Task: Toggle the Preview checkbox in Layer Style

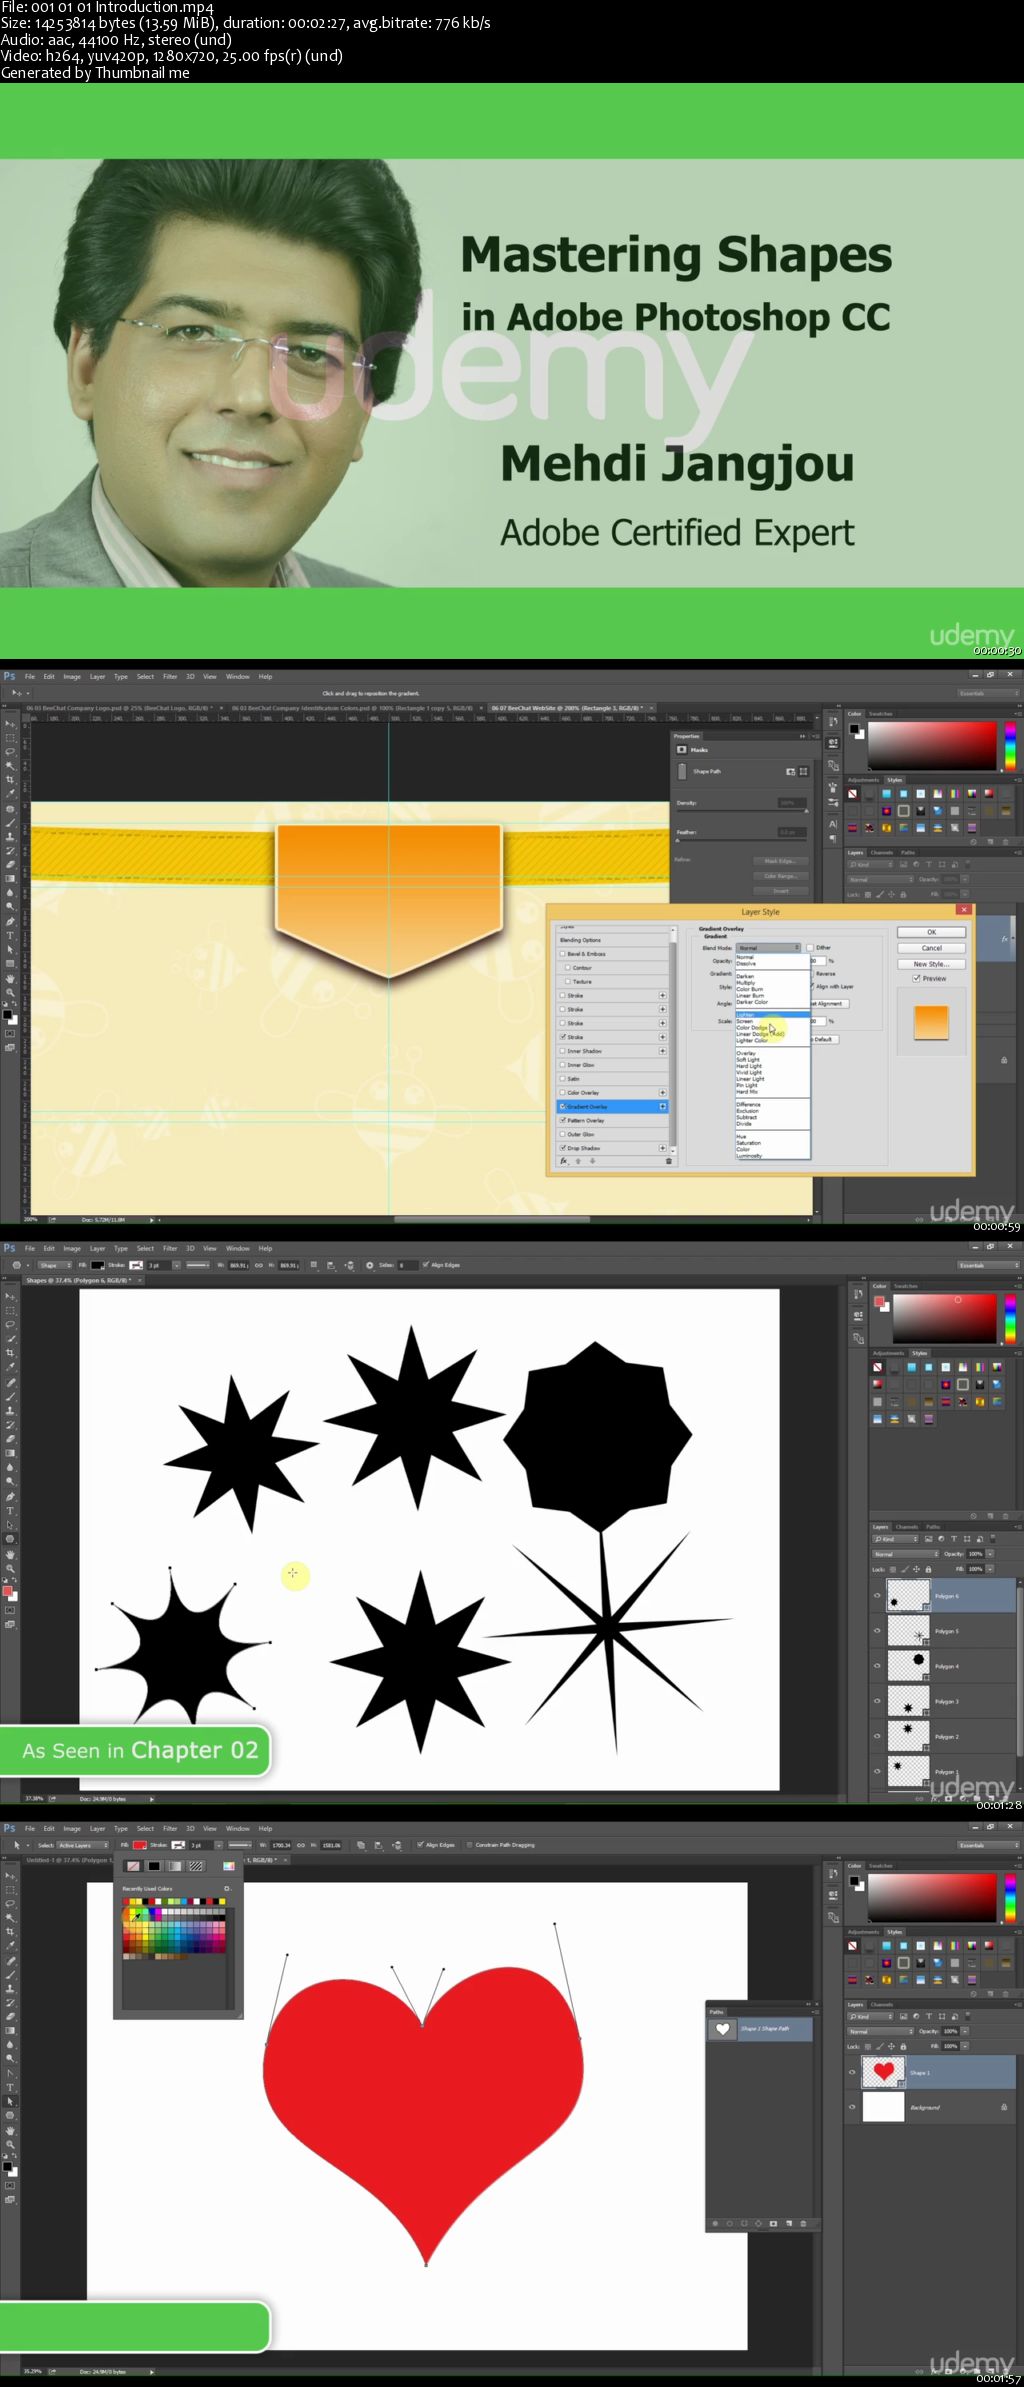Action: point(917,978)
